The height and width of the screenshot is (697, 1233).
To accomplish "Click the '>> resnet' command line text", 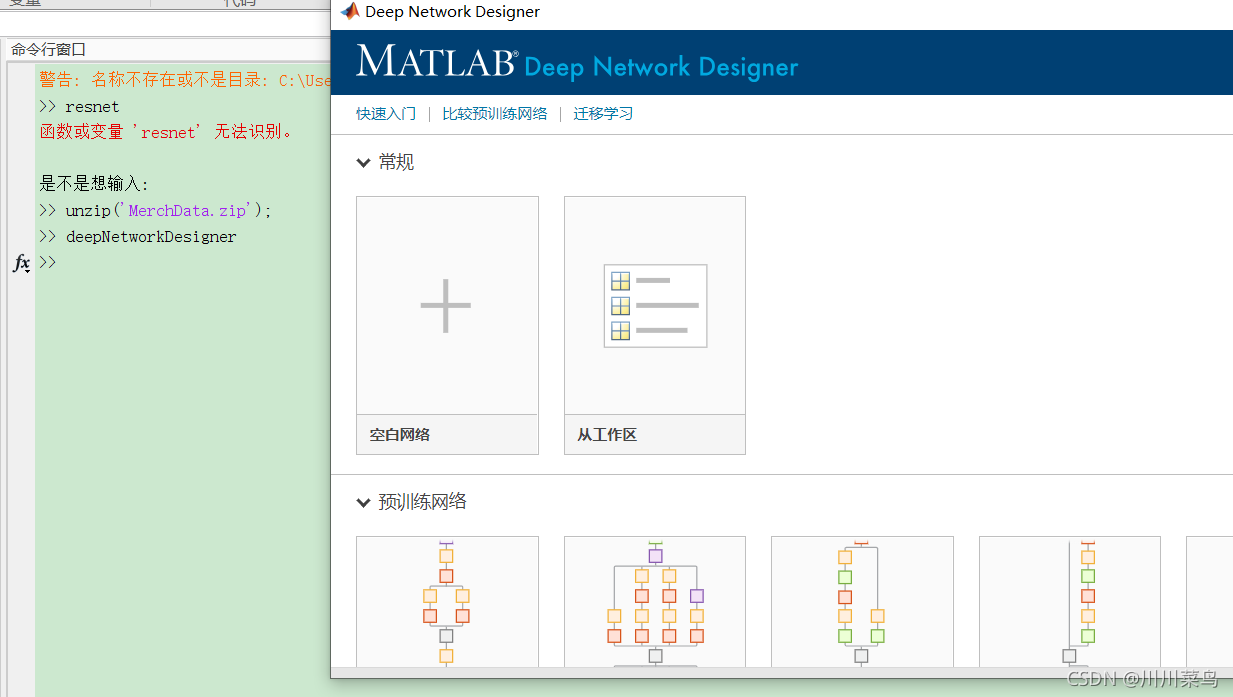I will tap(79, 106).
